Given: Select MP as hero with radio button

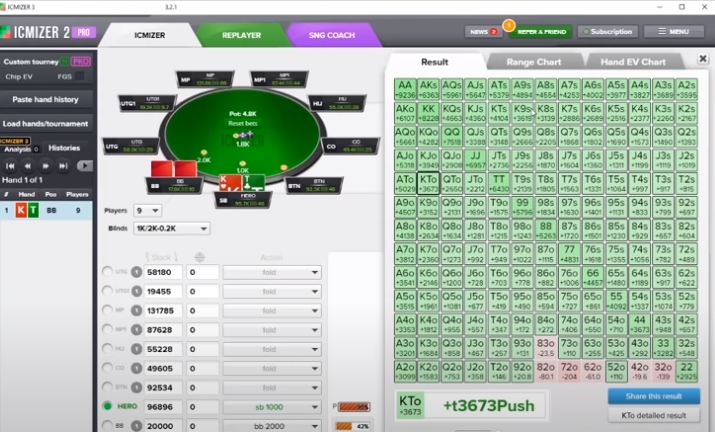Looking at the screenshot, I should pyautogui.click(x=108, y=310).
